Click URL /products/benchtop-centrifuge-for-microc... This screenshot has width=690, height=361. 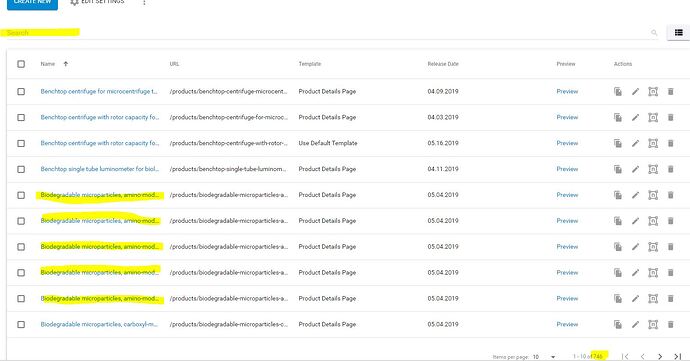[229, 118]
